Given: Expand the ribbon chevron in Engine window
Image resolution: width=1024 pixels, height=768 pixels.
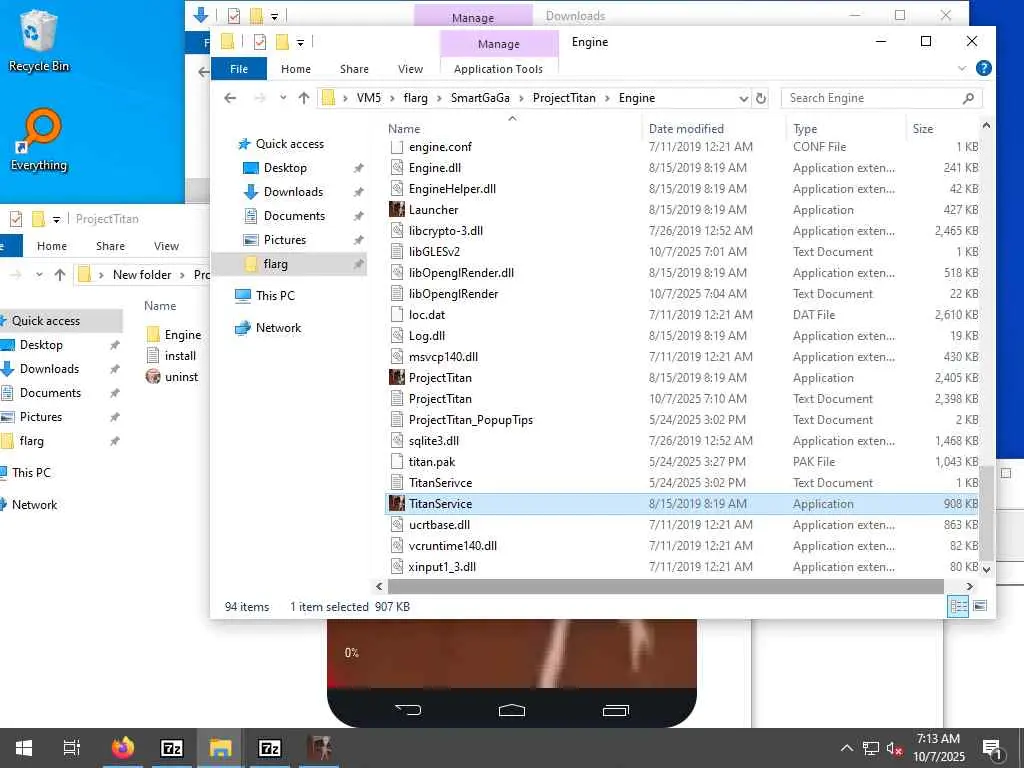Looking at the screenshot, I should click(962, 68).
